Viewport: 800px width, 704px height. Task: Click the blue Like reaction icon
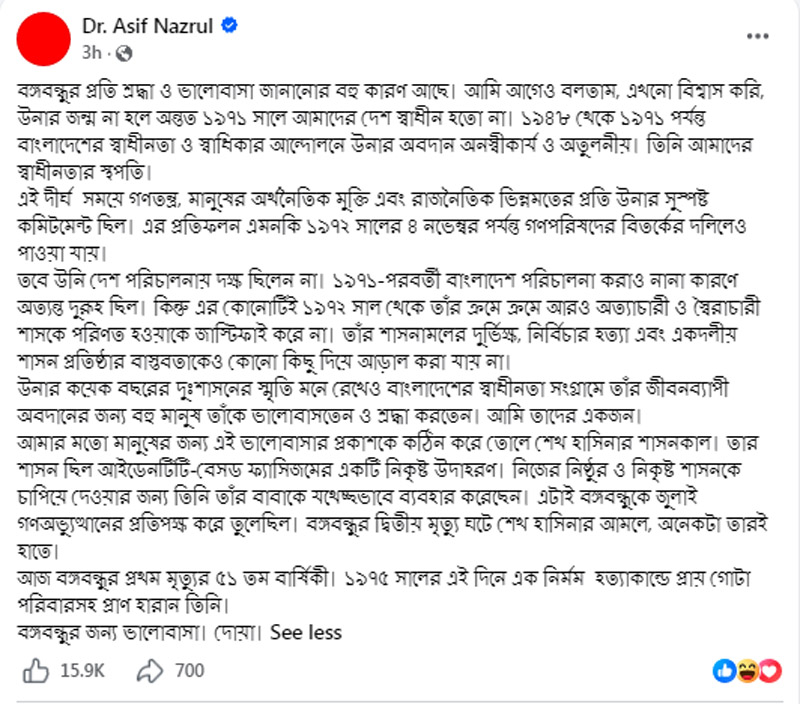click(724, 671)
